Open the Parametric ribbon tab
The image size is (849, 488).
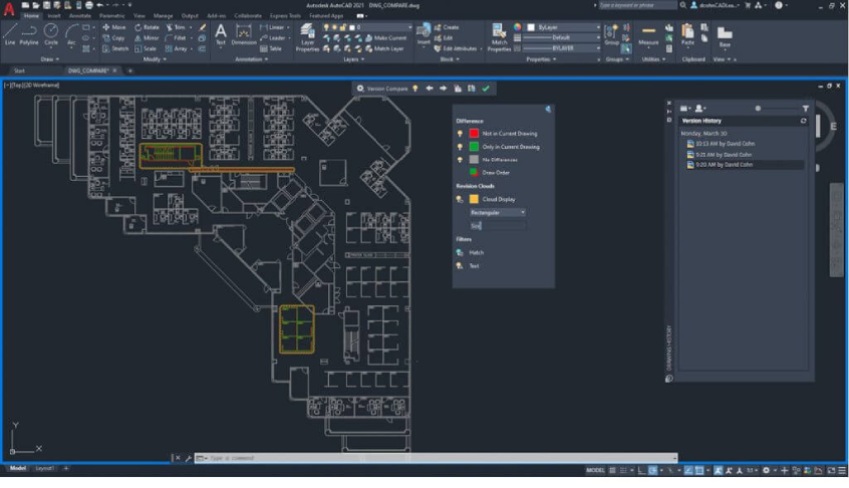click(x=112, y=16)
